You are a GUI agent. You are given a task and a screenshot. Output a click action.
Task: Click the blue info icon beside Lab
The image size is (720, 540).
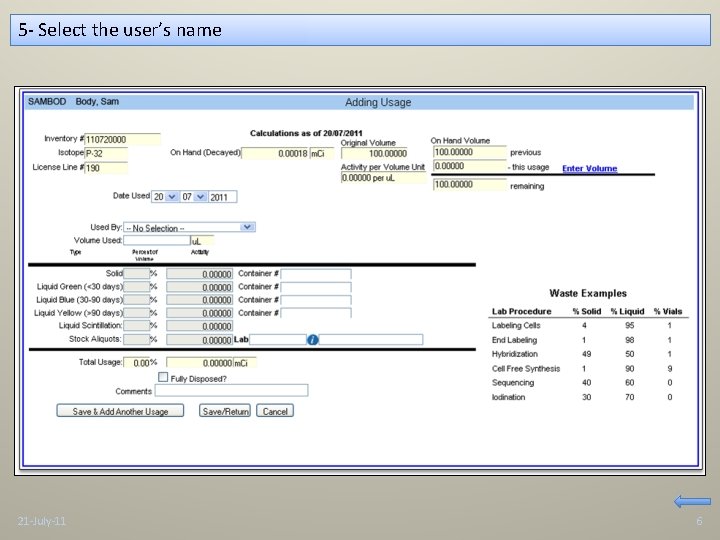[x=312, y=340]
